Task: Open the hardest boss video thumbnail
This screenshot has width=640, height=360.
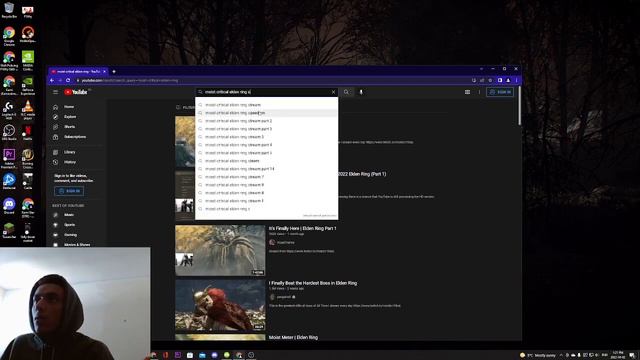Action: point(220,305)
